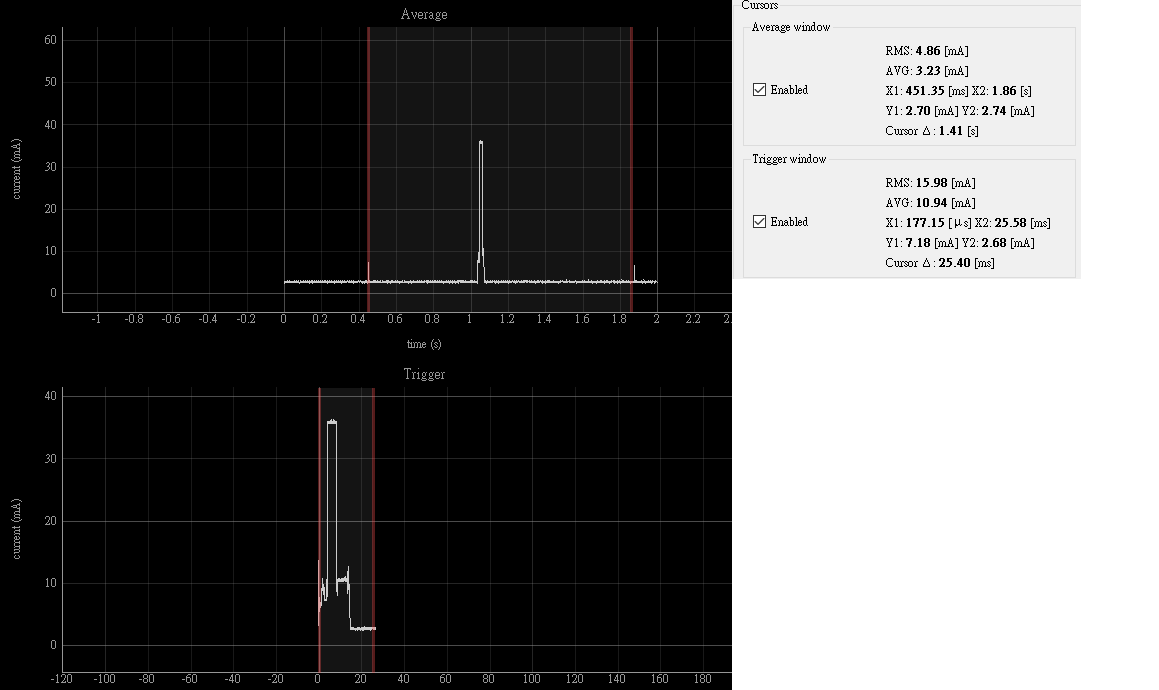This screenshot has width=1159, height=690.
Task: Click the Trigger graph title
Action: point(424,374)
